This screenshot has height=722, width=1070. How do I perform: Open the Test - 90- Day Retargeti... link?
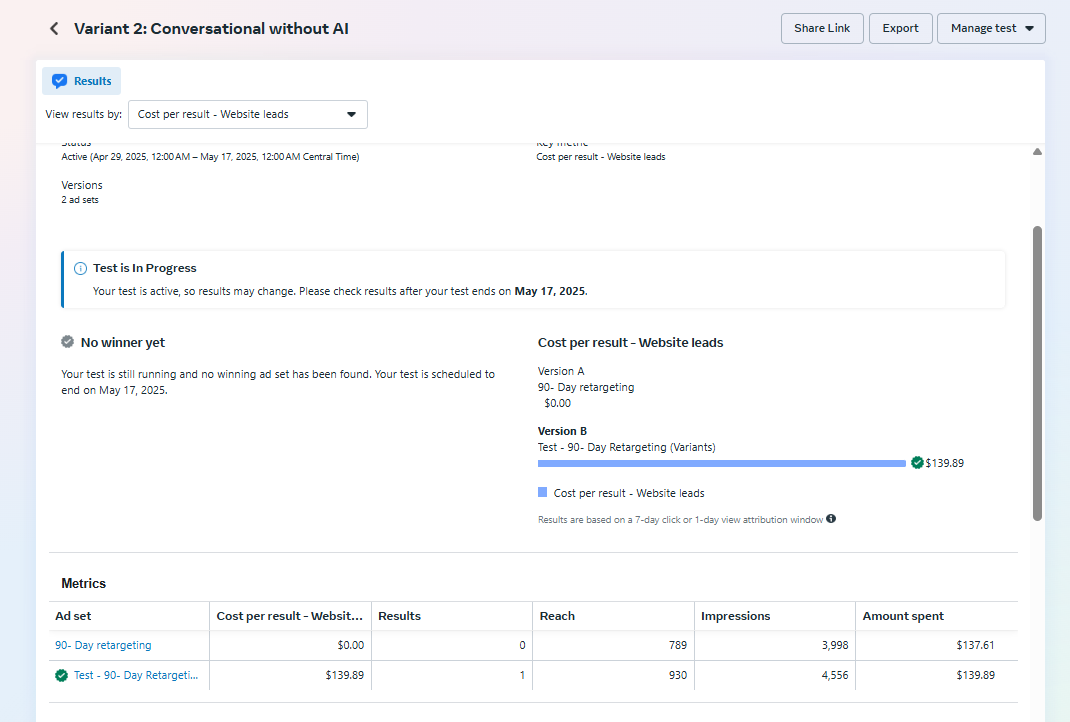(x=136, y=675)
